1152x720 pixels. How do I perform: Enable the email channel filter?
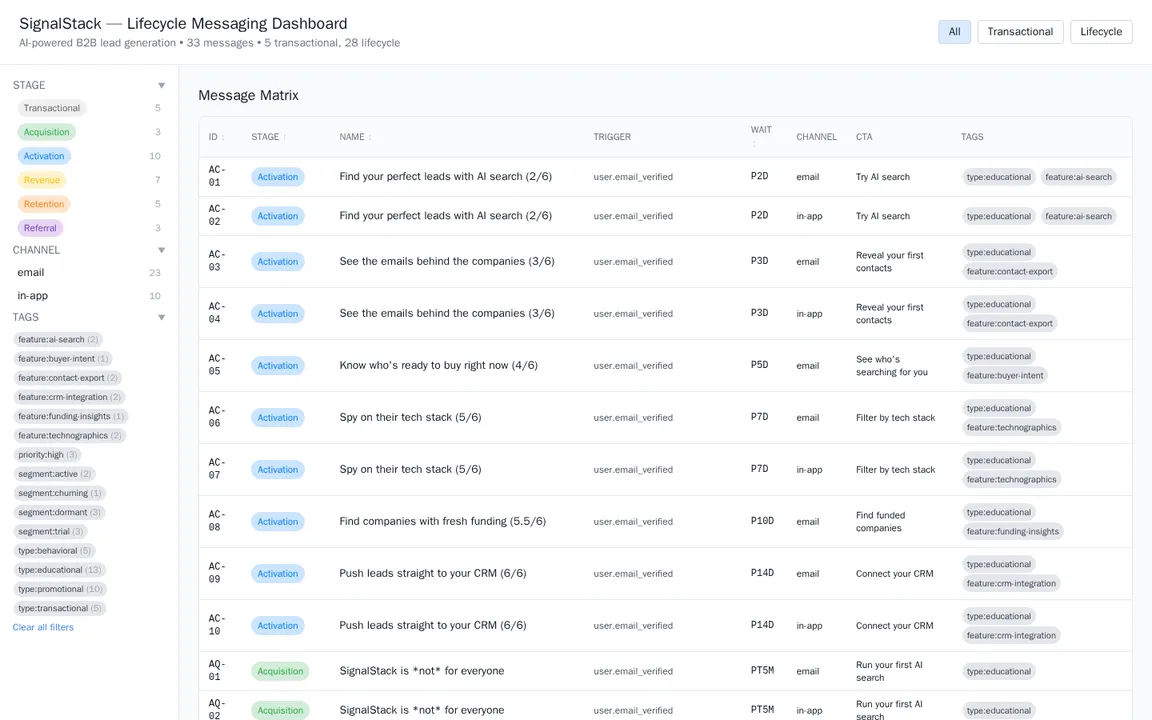pos(30,272)
